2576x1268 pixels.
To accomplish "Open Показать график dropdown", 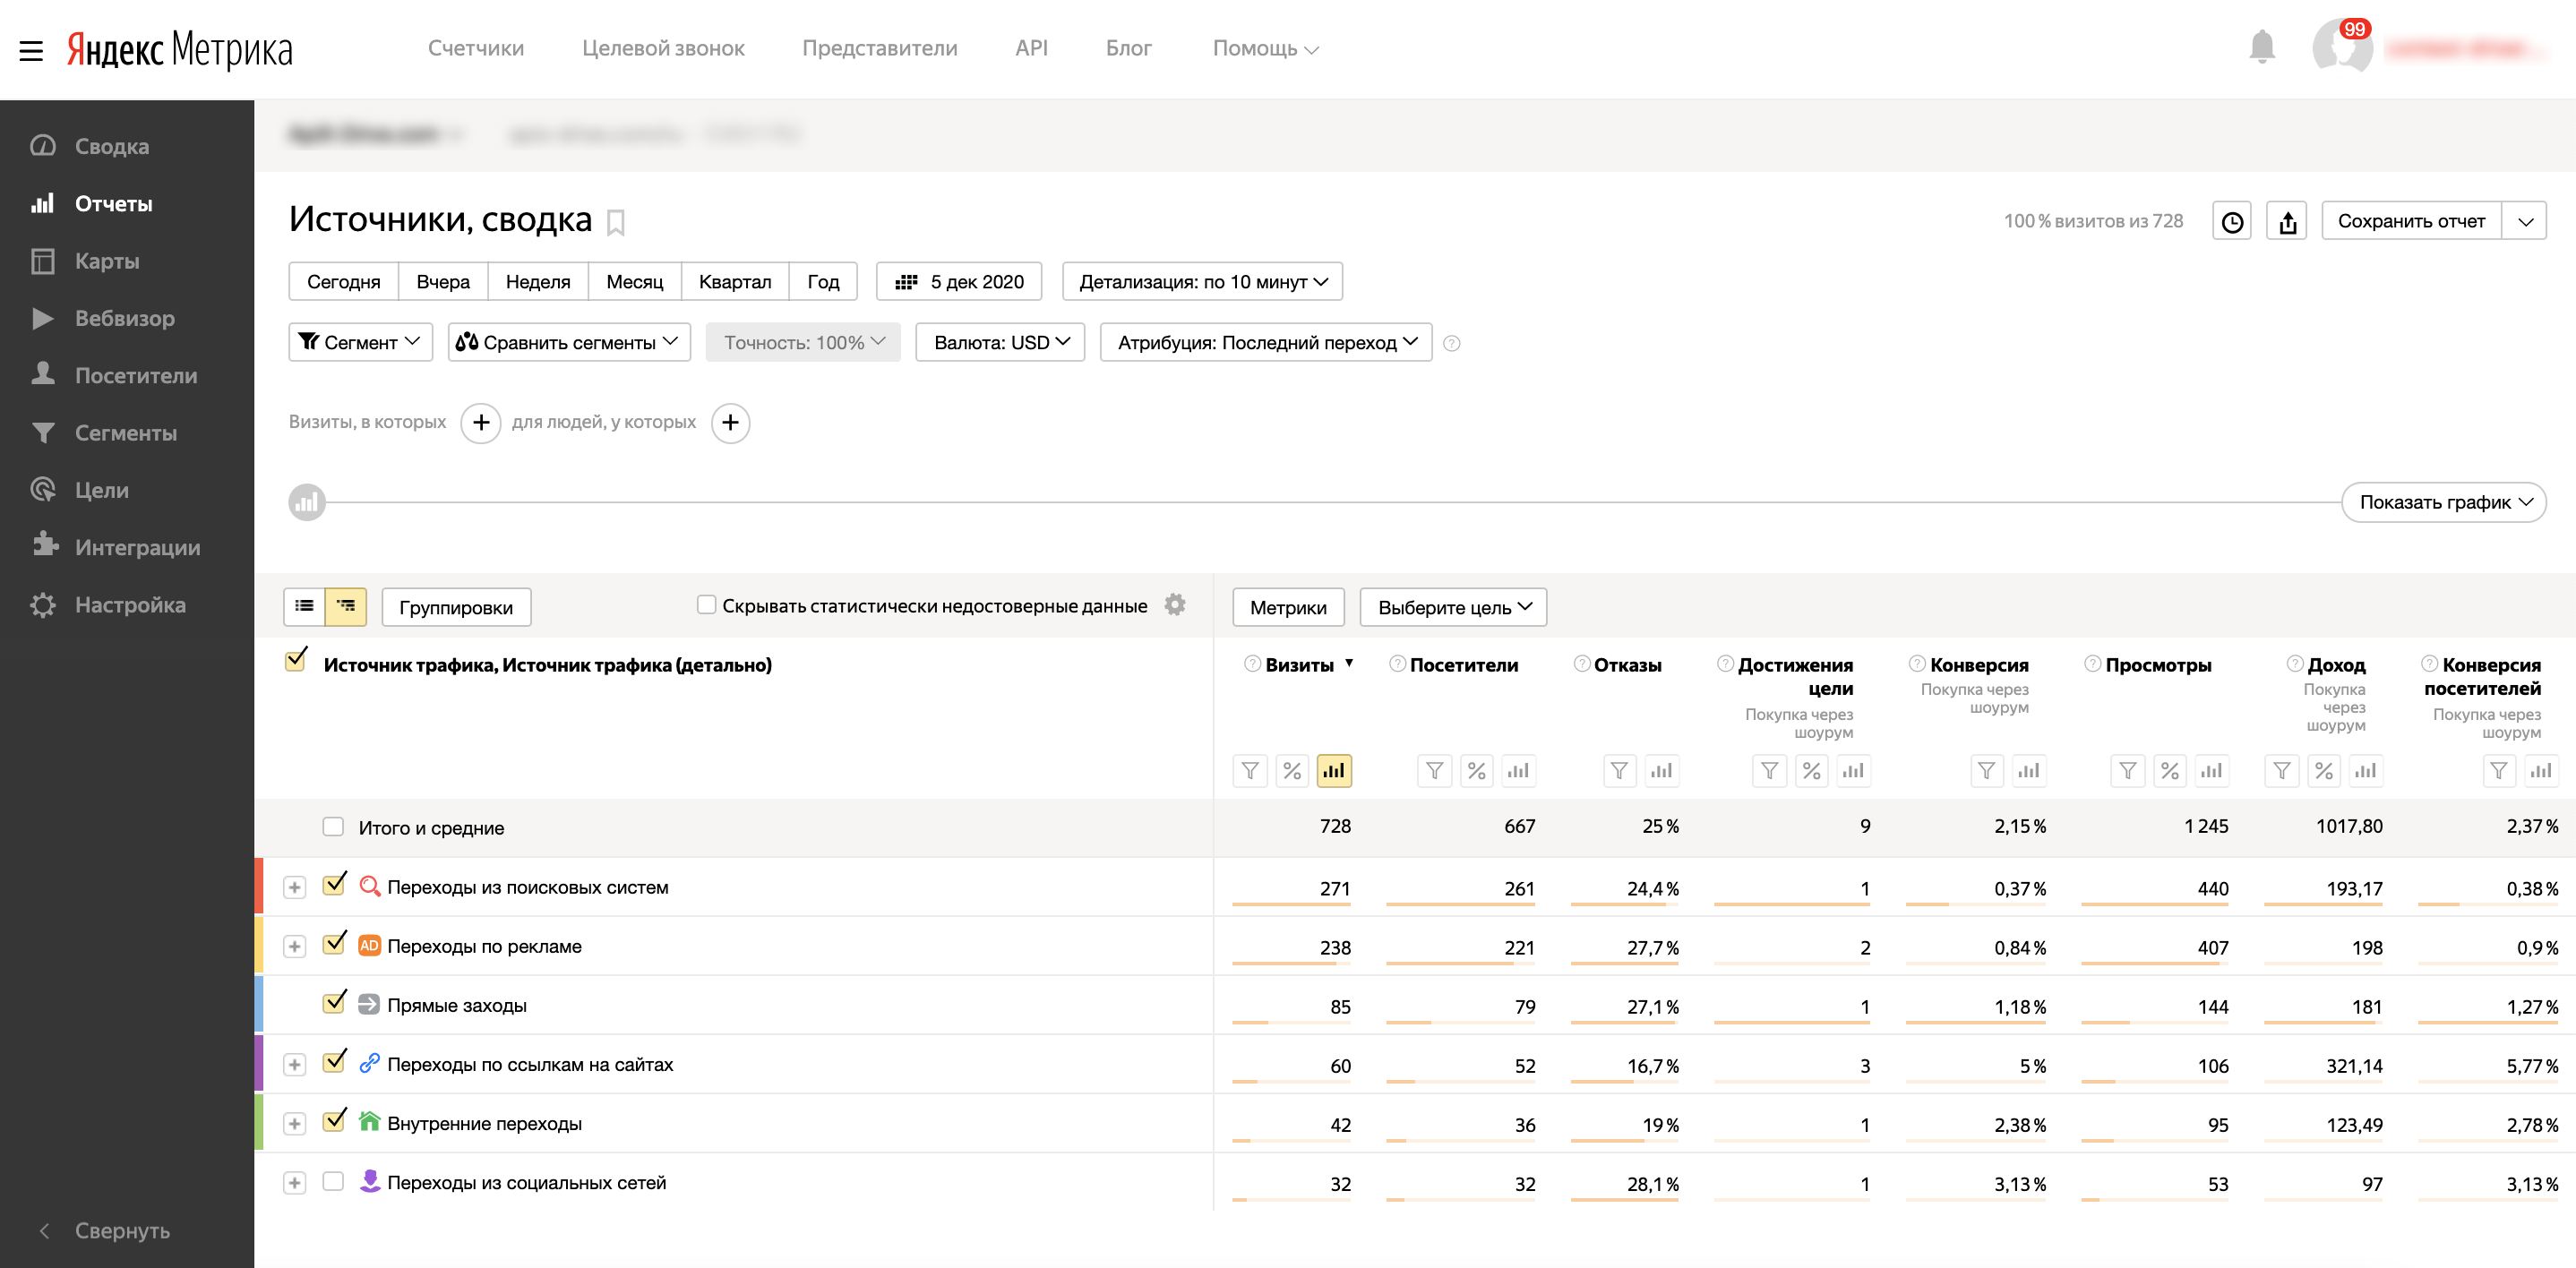I will pyautogui.click(x=2444, y=502).
